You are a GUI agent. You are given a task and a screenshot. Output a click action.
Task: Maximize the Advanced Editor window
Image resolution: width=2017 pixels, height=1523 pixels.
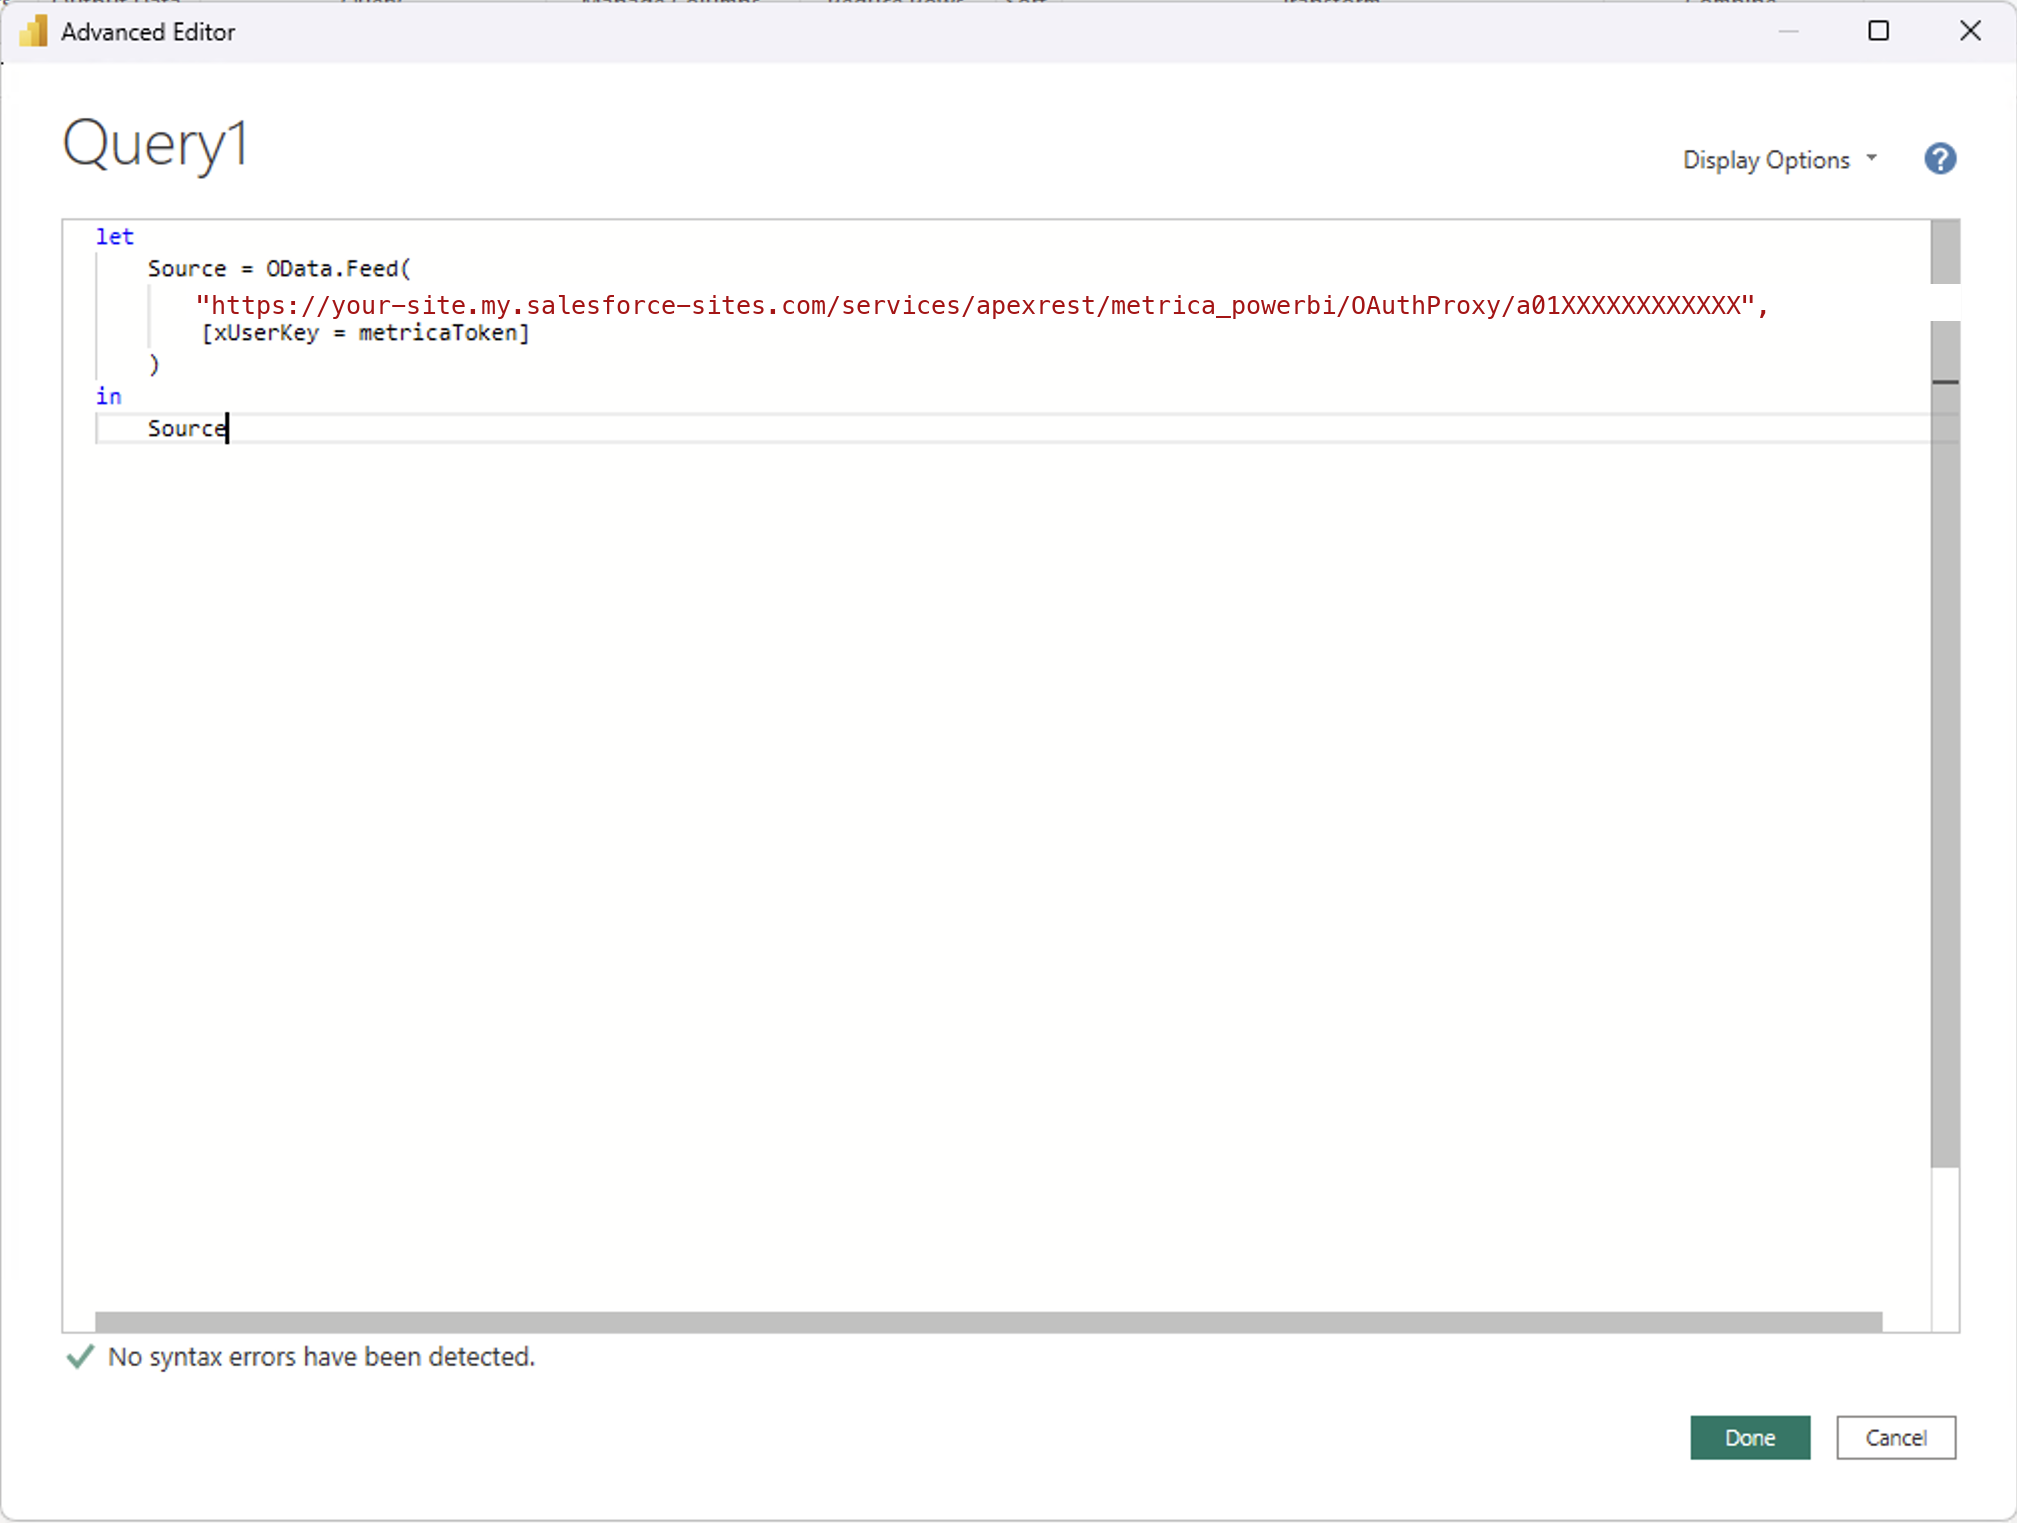tap(1878, 31)
